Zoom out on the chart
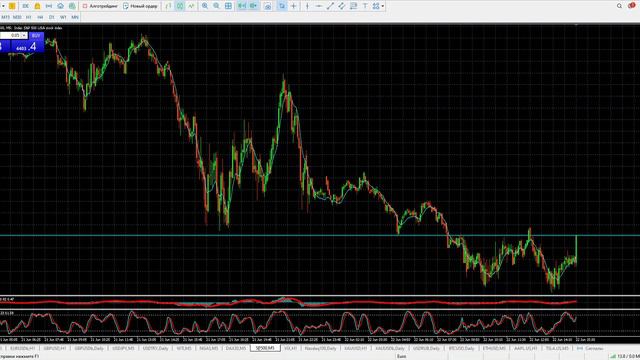This screenshot has height=360, width=640. click(x=216, y=6)
